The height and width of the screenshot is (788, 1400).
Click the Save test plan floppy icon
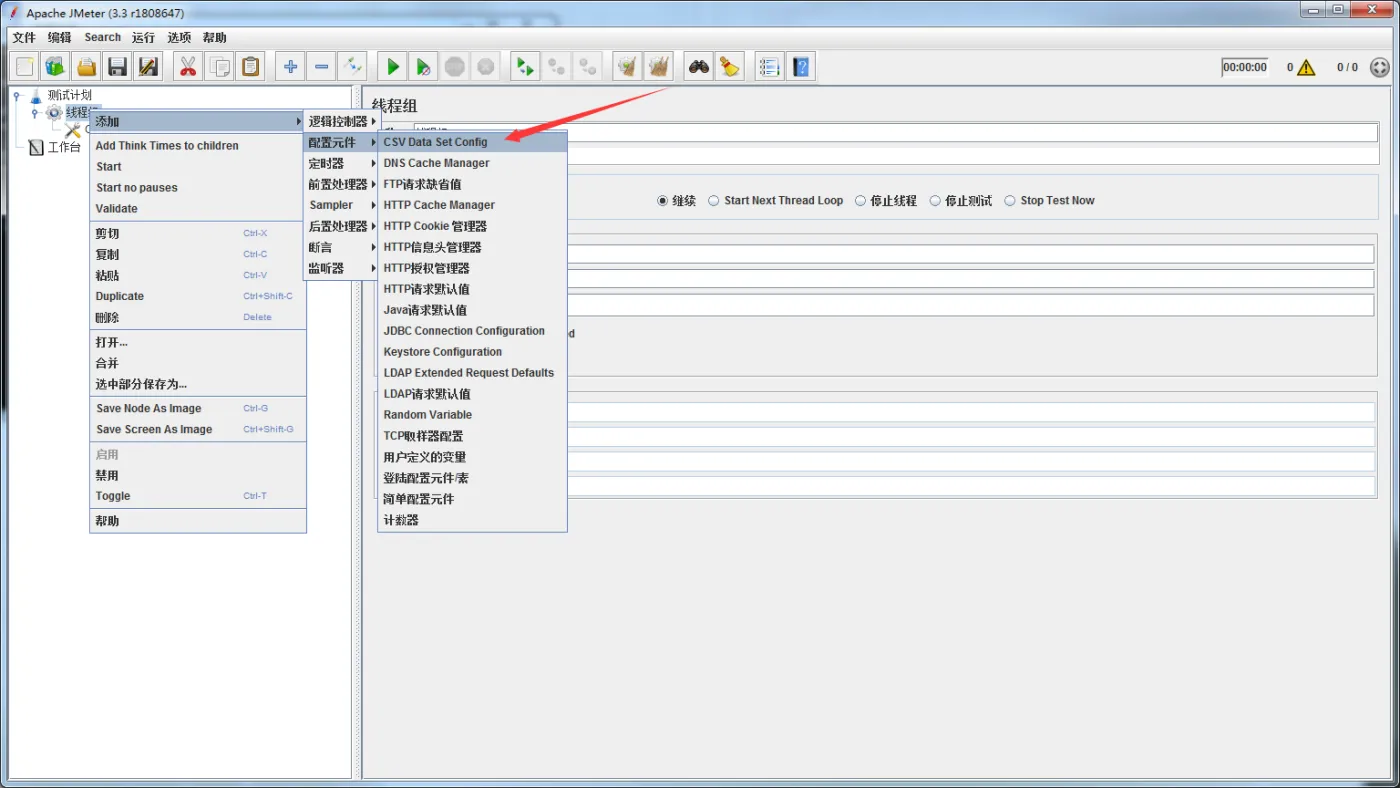pos(118,67)
